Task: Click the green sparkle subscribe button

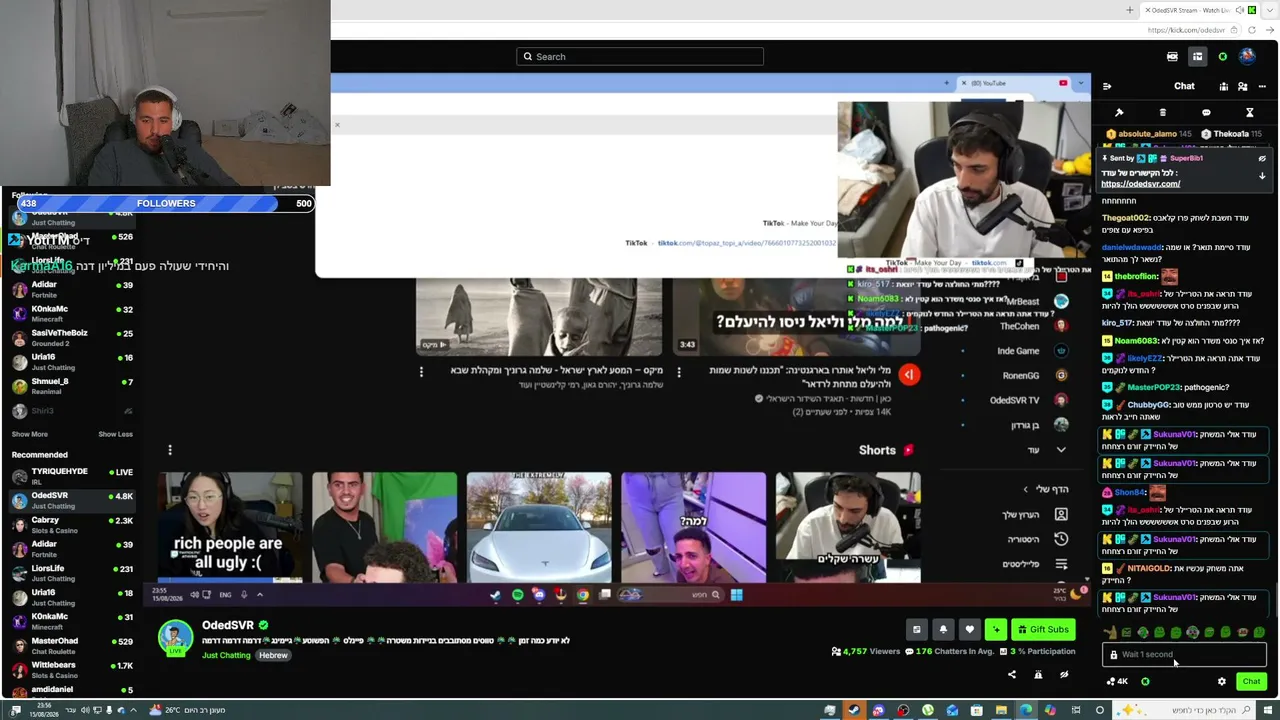Action: [995, 629]
